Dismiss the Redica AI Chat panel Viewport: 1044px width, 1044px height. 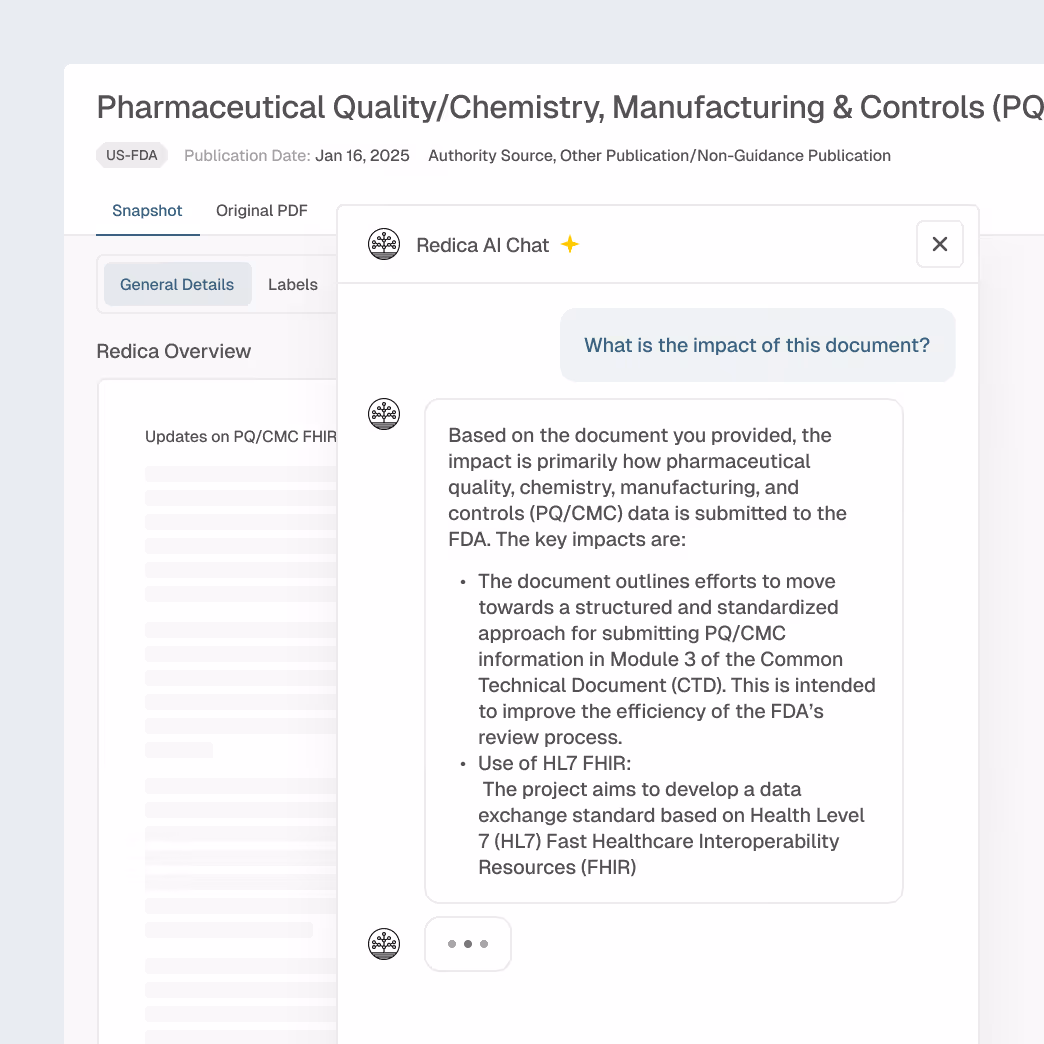click(x=939, y=243)
